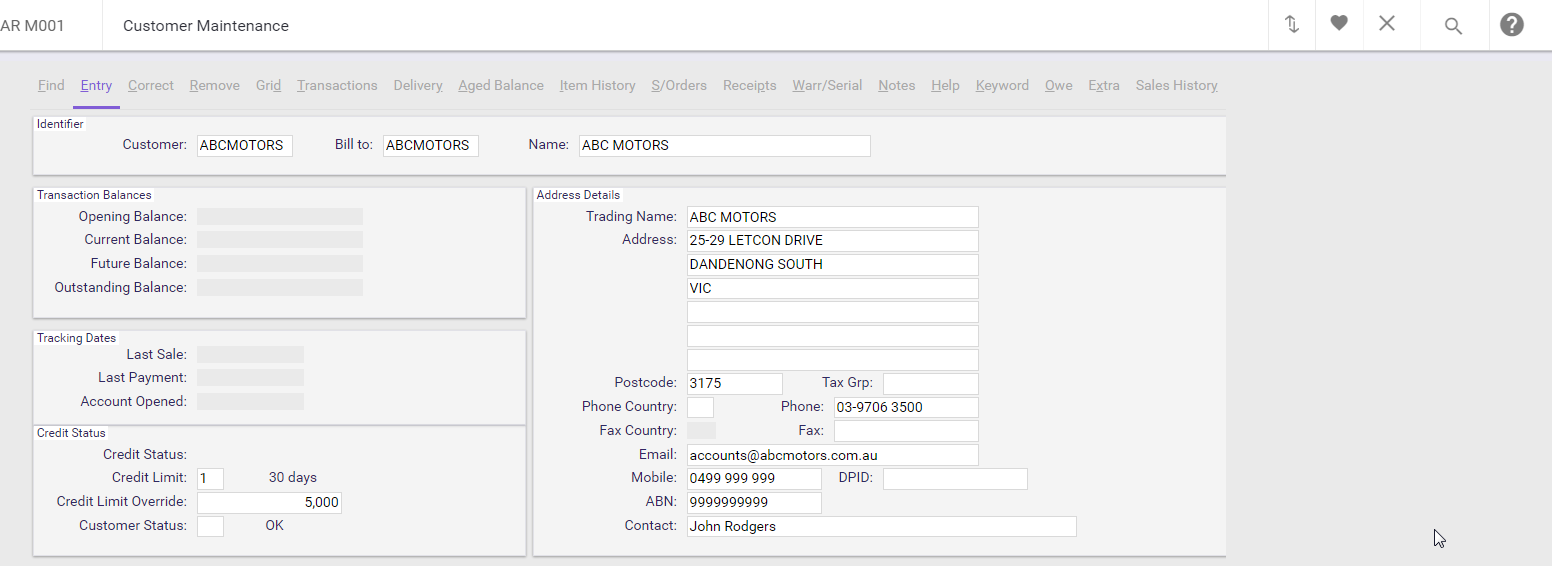Click the Customer Maintenance title text
1552x566 pixels.
click(206, 26)
